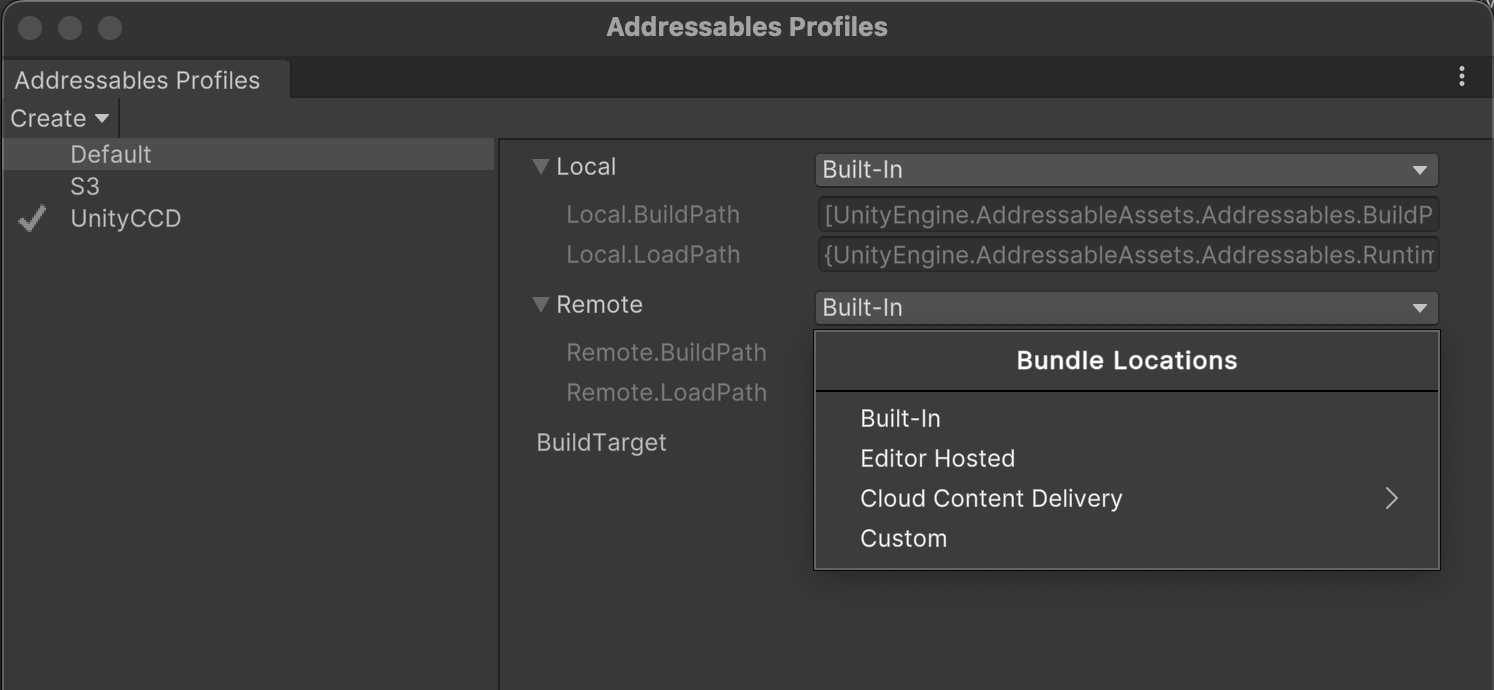Screen dimensions: 1494x690
Task: Choose Editor Hosted from Bundle Locations
Action: 937,458
